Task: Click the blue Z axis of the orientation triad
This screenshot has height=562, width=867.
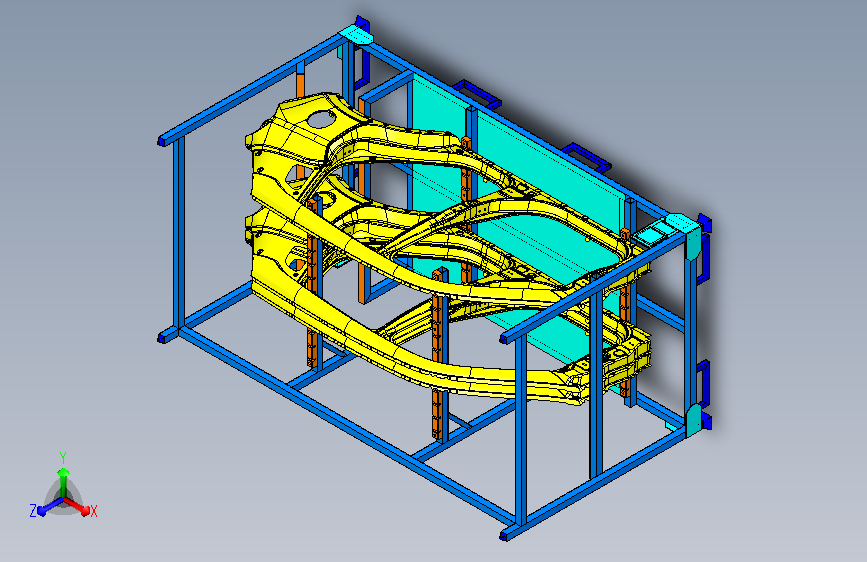Action: [x=50, y=506]
